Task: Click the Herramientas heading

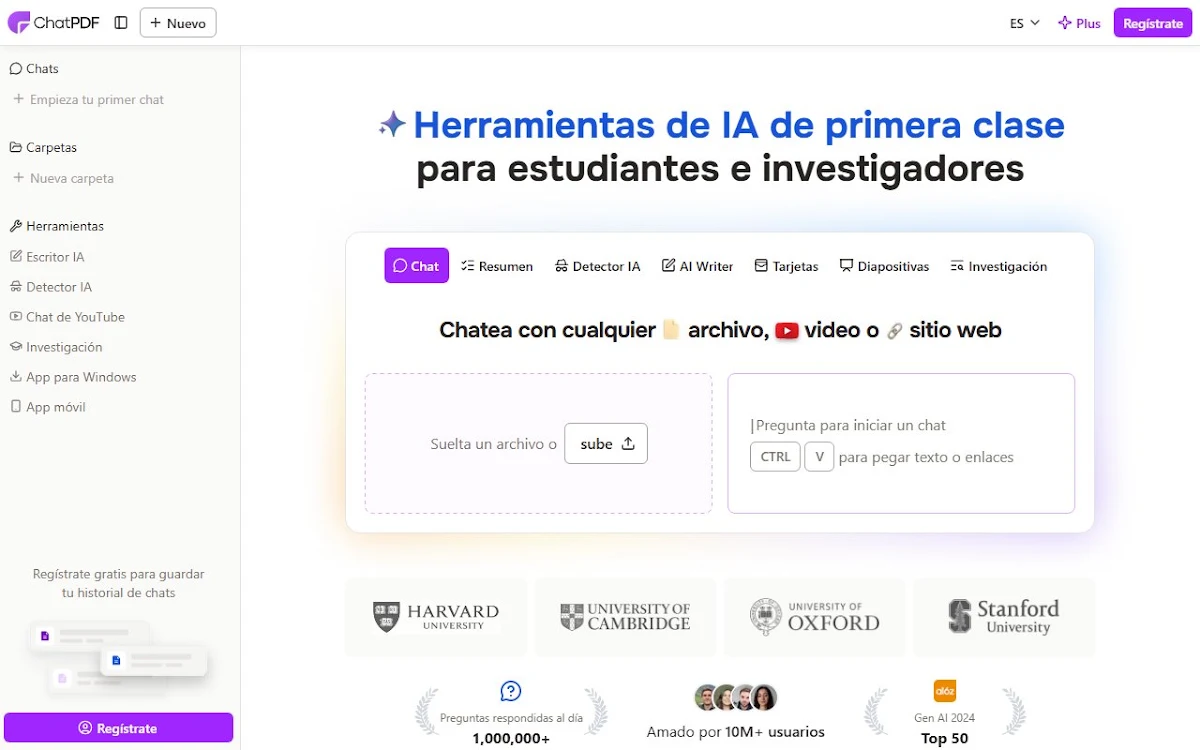Action: pyautogui.click(x=56, y=226)
